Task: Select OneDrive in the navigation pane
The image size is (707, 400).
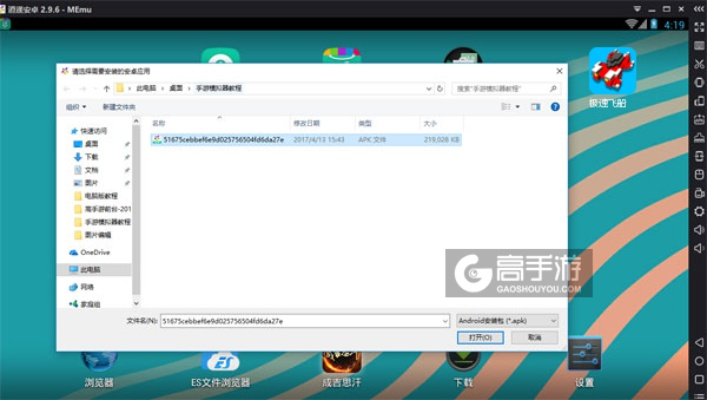Action: 95,252
